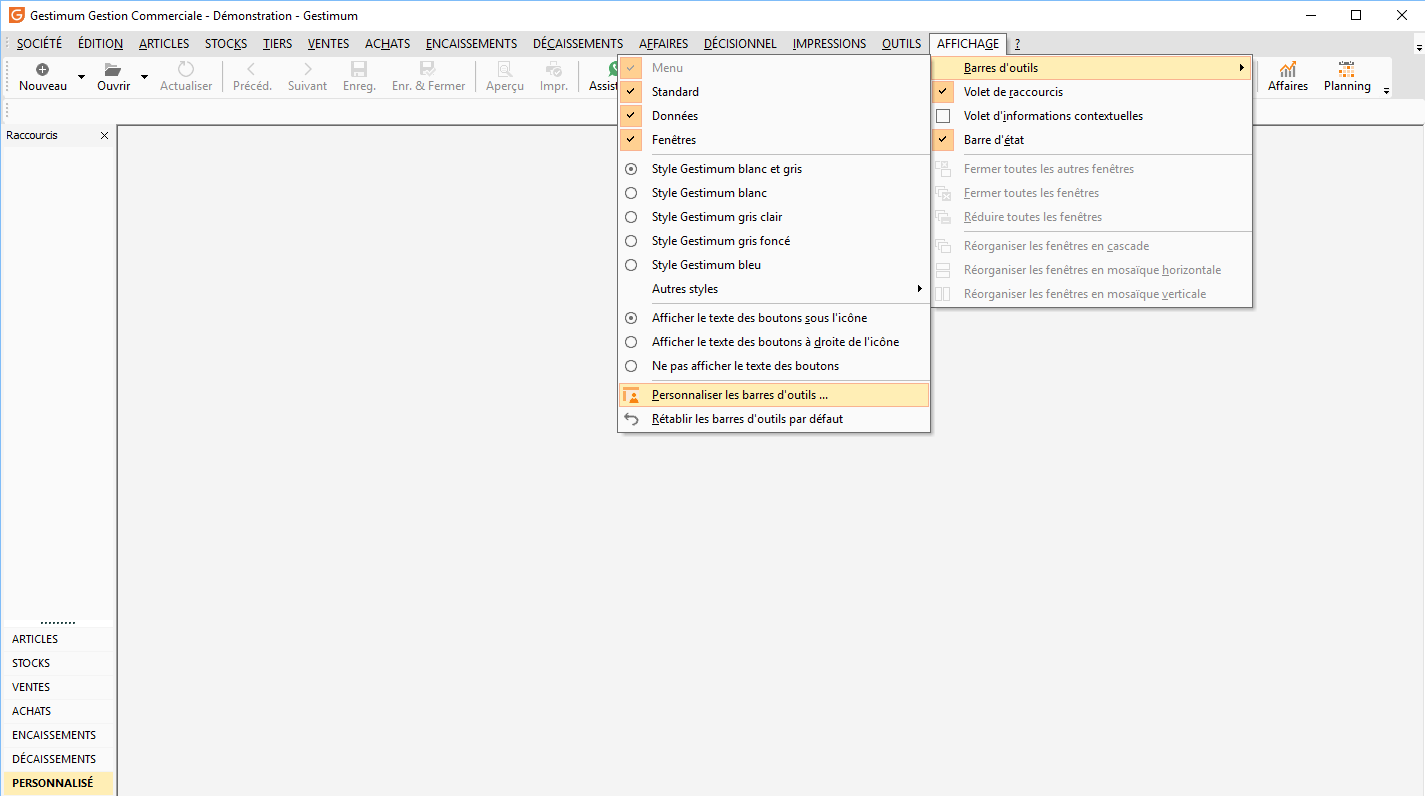Click the Gestimum logo in title bar

(x=16, y=15)
